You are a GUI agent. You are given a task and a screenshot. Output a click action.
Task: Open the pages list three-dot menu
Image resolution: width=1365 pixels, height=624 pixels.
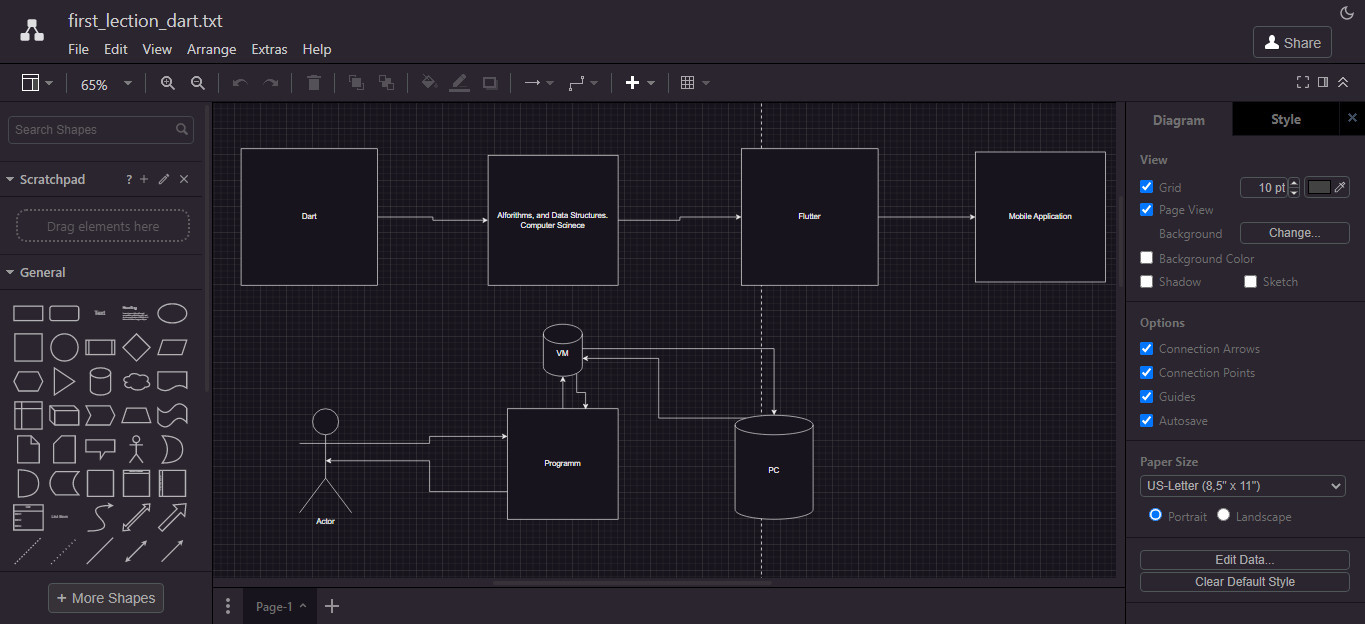[x=228, y=606]
